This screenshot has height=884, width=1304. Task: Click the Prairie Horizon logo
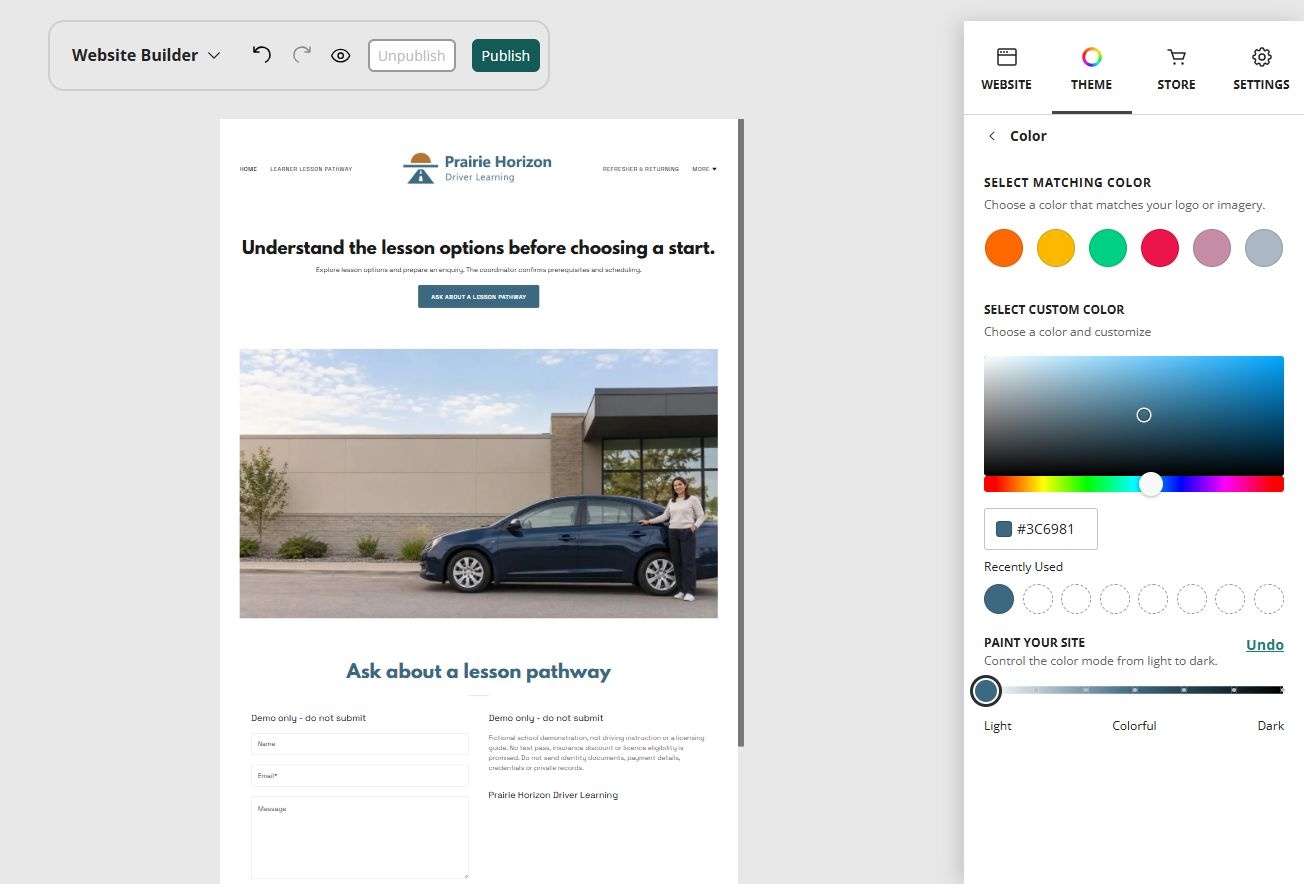[478, 168]
